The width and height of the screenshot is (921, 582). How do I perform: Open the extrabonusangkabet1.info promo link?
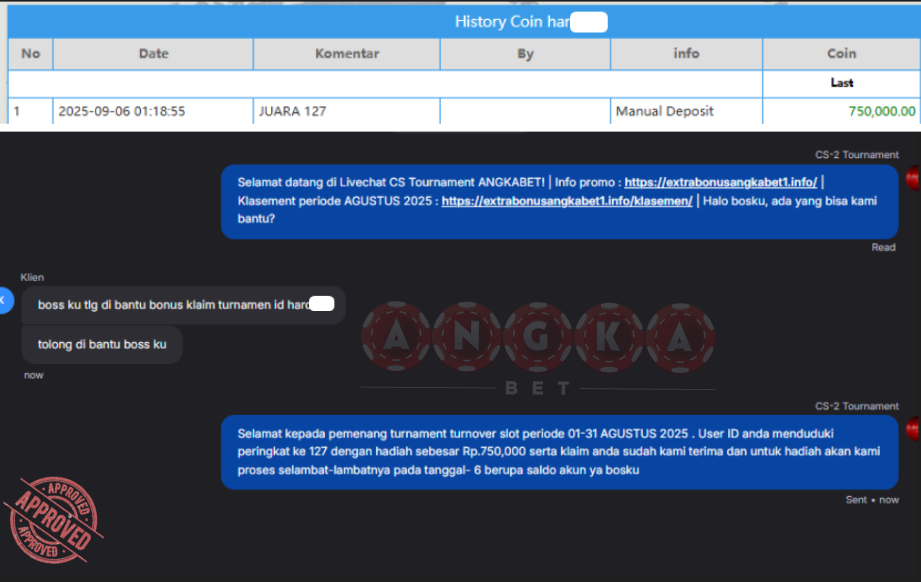coord(720,182)
